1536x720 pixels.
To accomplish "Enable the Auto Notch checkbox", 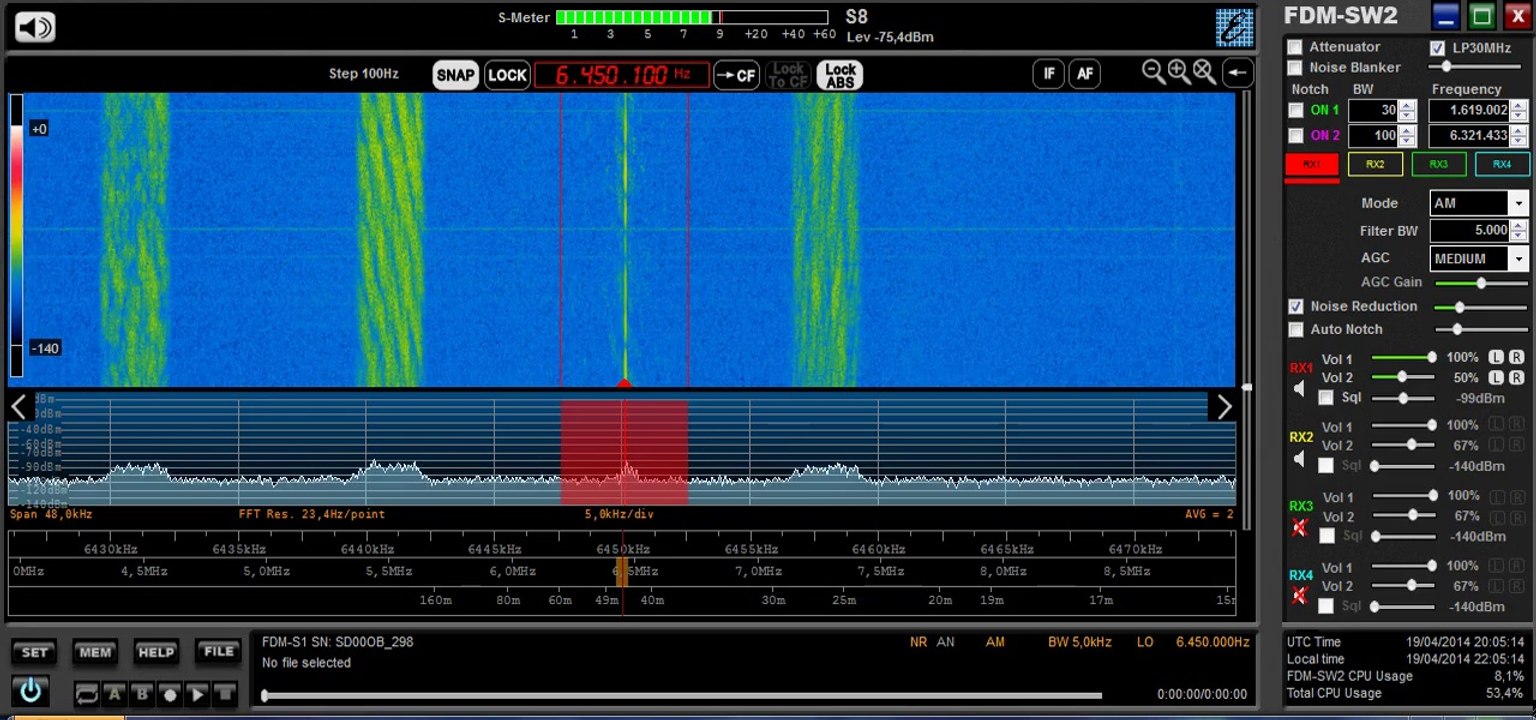I will pyautogui.click(x=1296, y=329).
